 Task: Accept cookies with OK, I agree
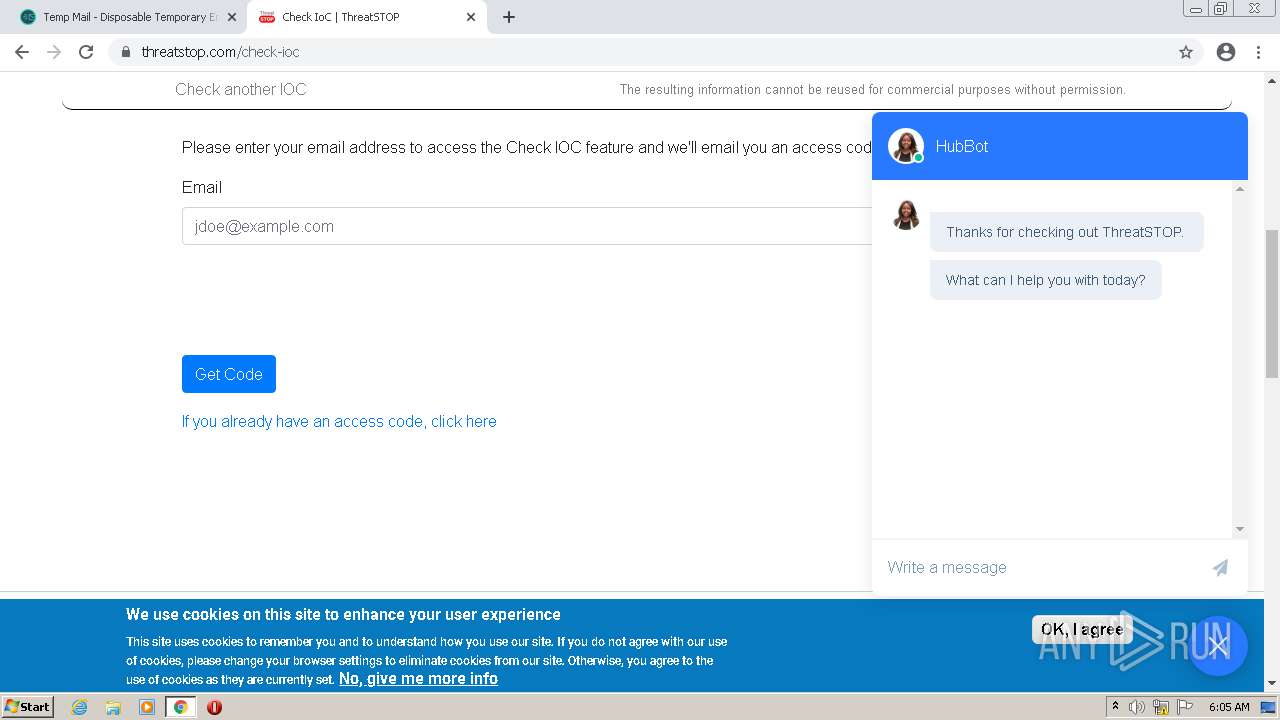click(1082, 629)
